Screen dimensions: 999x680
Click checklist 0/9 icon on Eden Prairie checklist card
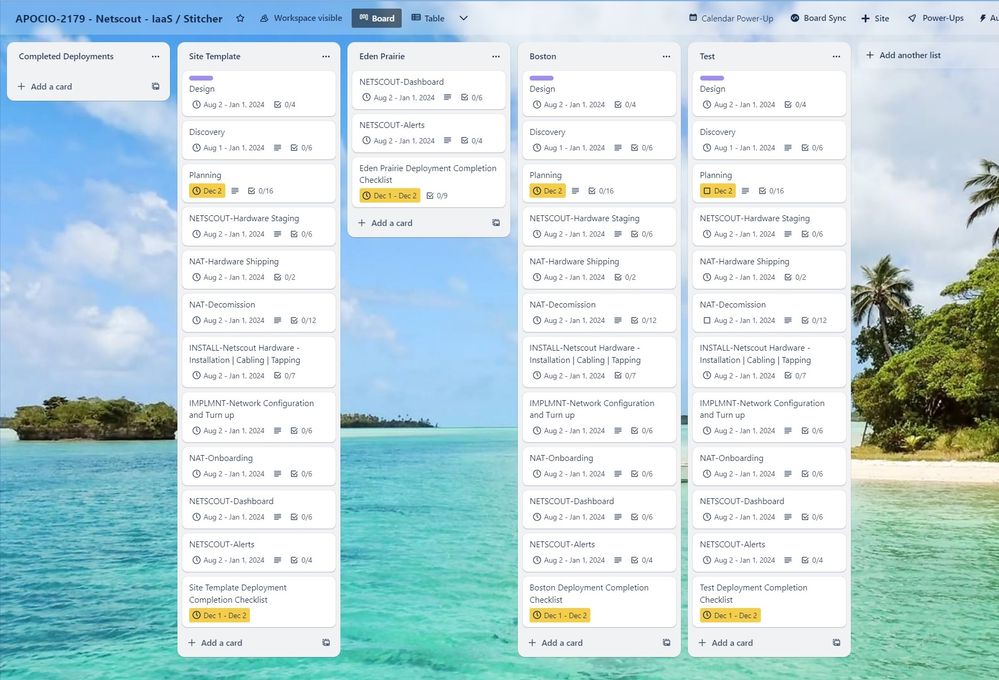tap(430, 196)
